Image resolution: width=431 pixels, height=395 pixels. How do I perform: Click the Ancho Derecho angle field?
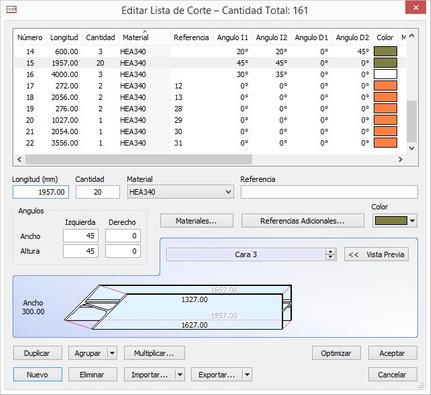[x=123, y=236]
